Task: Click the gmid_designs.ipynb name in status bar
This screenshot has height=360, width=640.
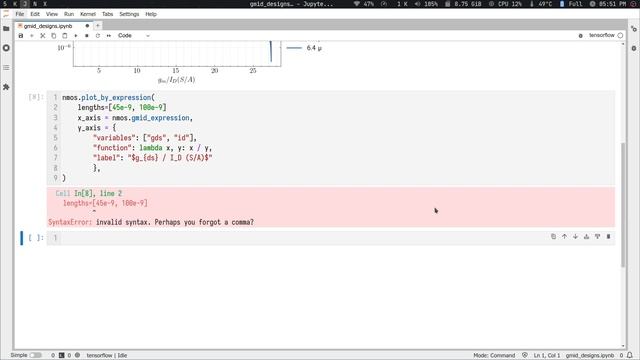Action: click(590, 355)
